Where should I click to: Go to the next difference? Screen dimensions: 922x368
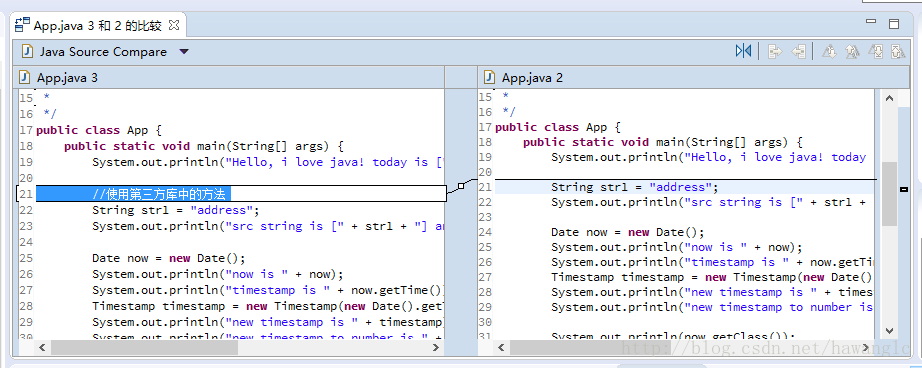pyautogui.click(x=829, y=52)
